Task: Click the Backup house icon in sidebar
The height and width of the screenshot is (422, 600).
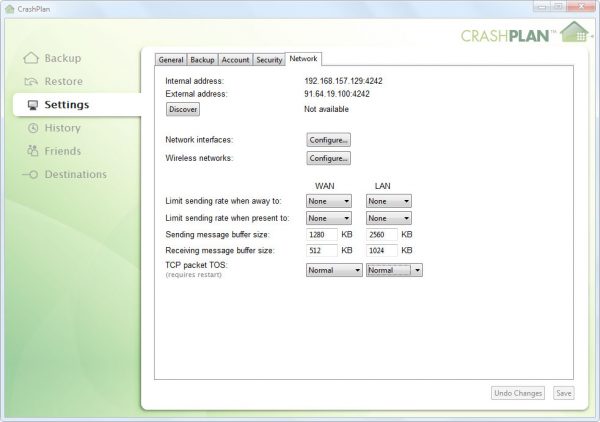Action: tap(31, 58)
